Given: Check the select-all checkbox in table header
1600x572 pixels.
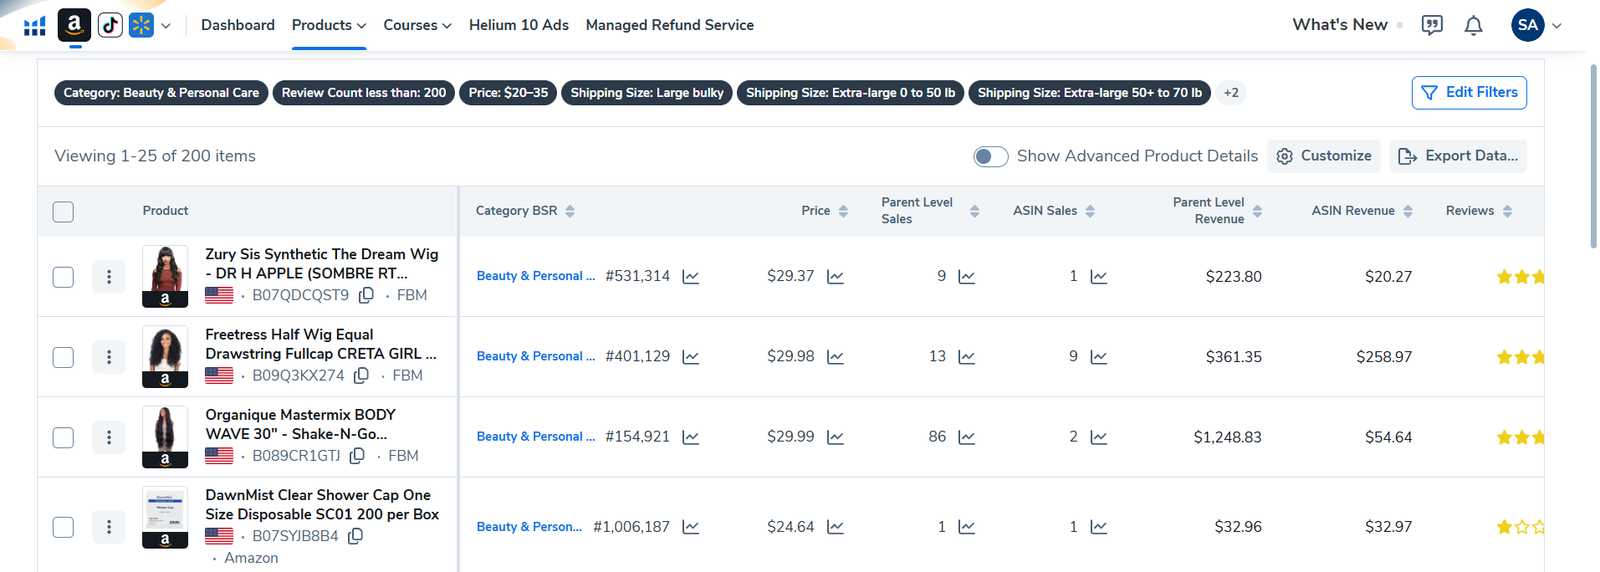Looking at the screenshot, I should [63, 212].
